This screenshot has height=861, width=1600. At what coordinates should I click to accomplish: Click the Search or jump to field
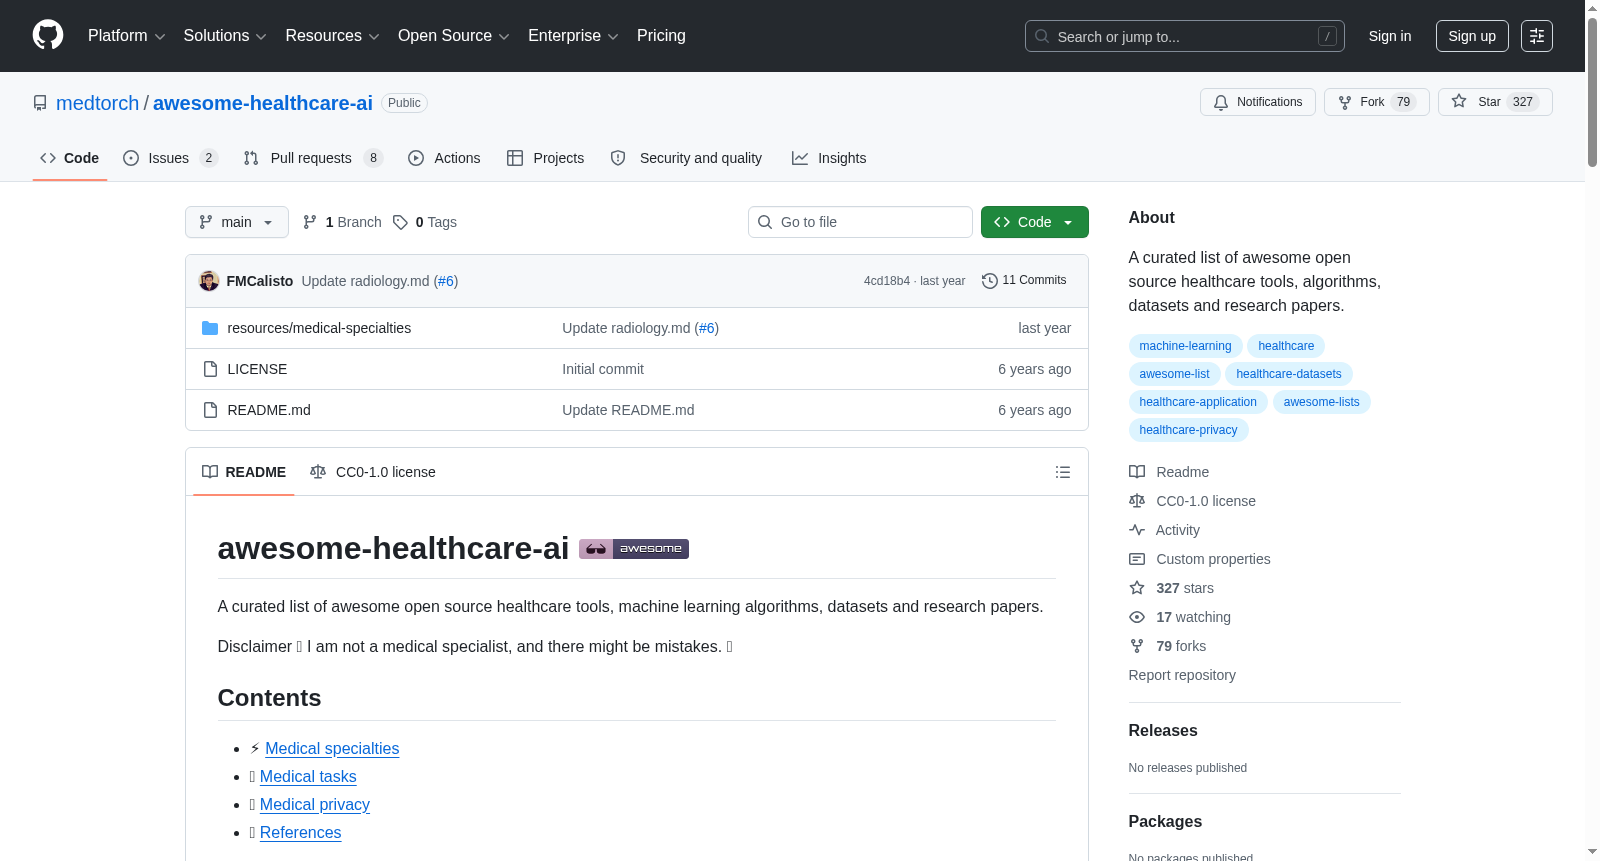pyautogui.click(x=1185, y=36)
